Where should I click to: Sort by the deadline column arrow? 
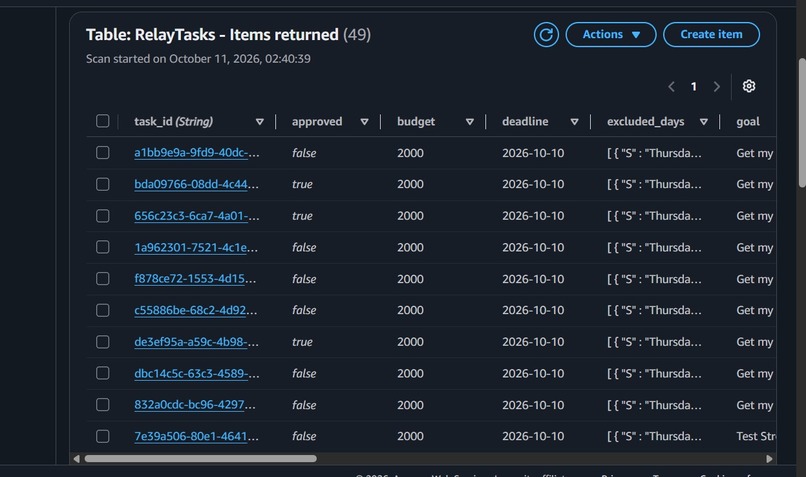575,122
